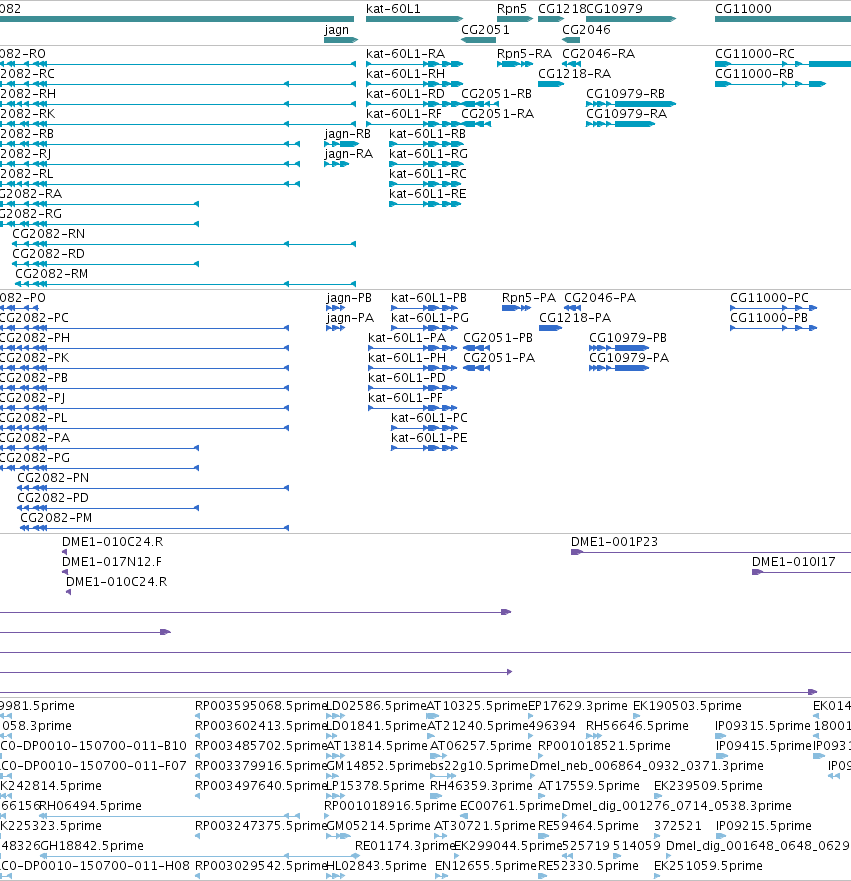Open the Rpn5 gene feature
851x881 pixels.
coord(515,19)
